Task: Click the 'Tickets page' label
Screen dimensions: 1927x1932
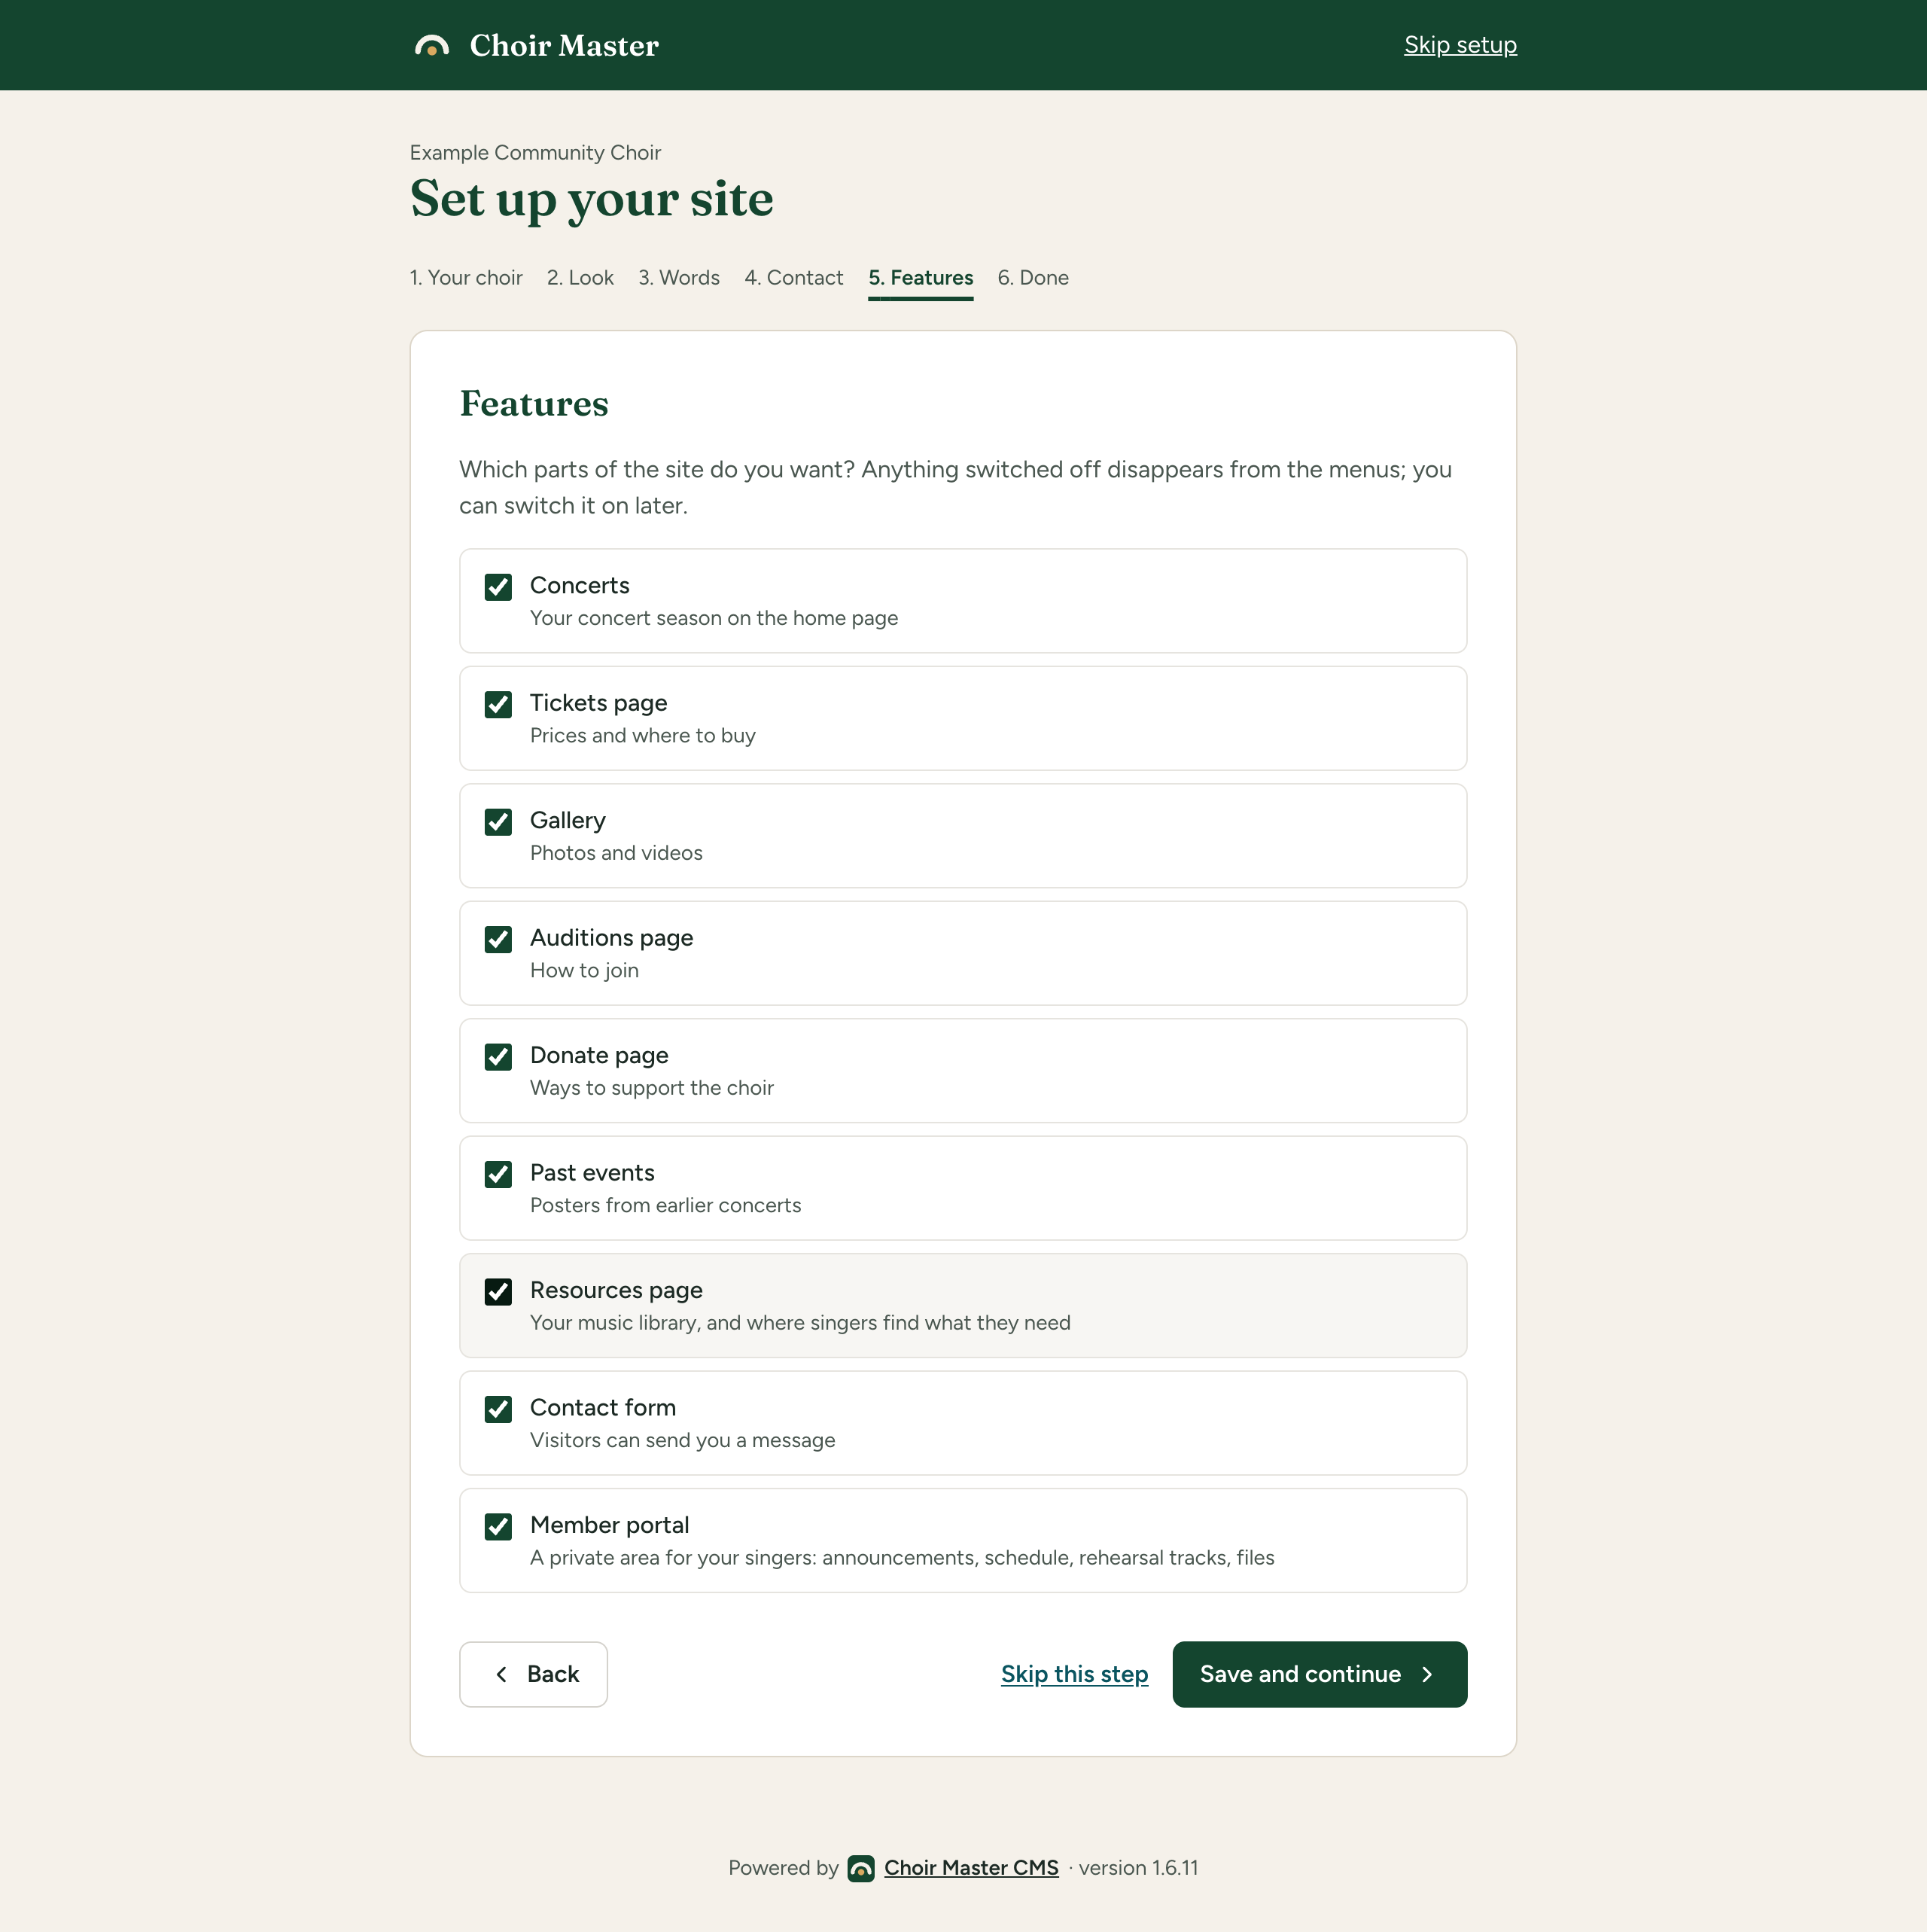Action: [599, 703]
